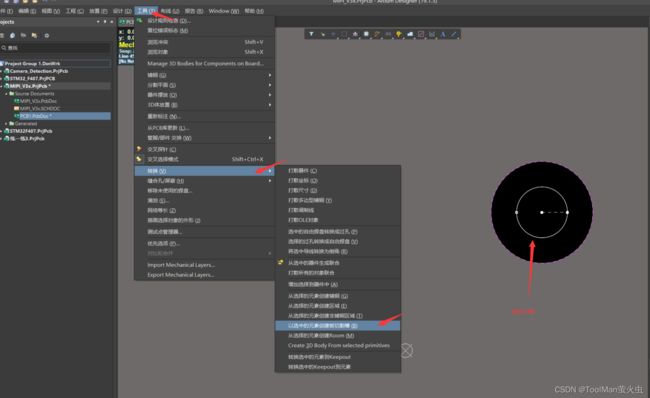Open the Place (P) menu in the menu bar
Viewport: 650px width, 398px height.
(98, 11)
